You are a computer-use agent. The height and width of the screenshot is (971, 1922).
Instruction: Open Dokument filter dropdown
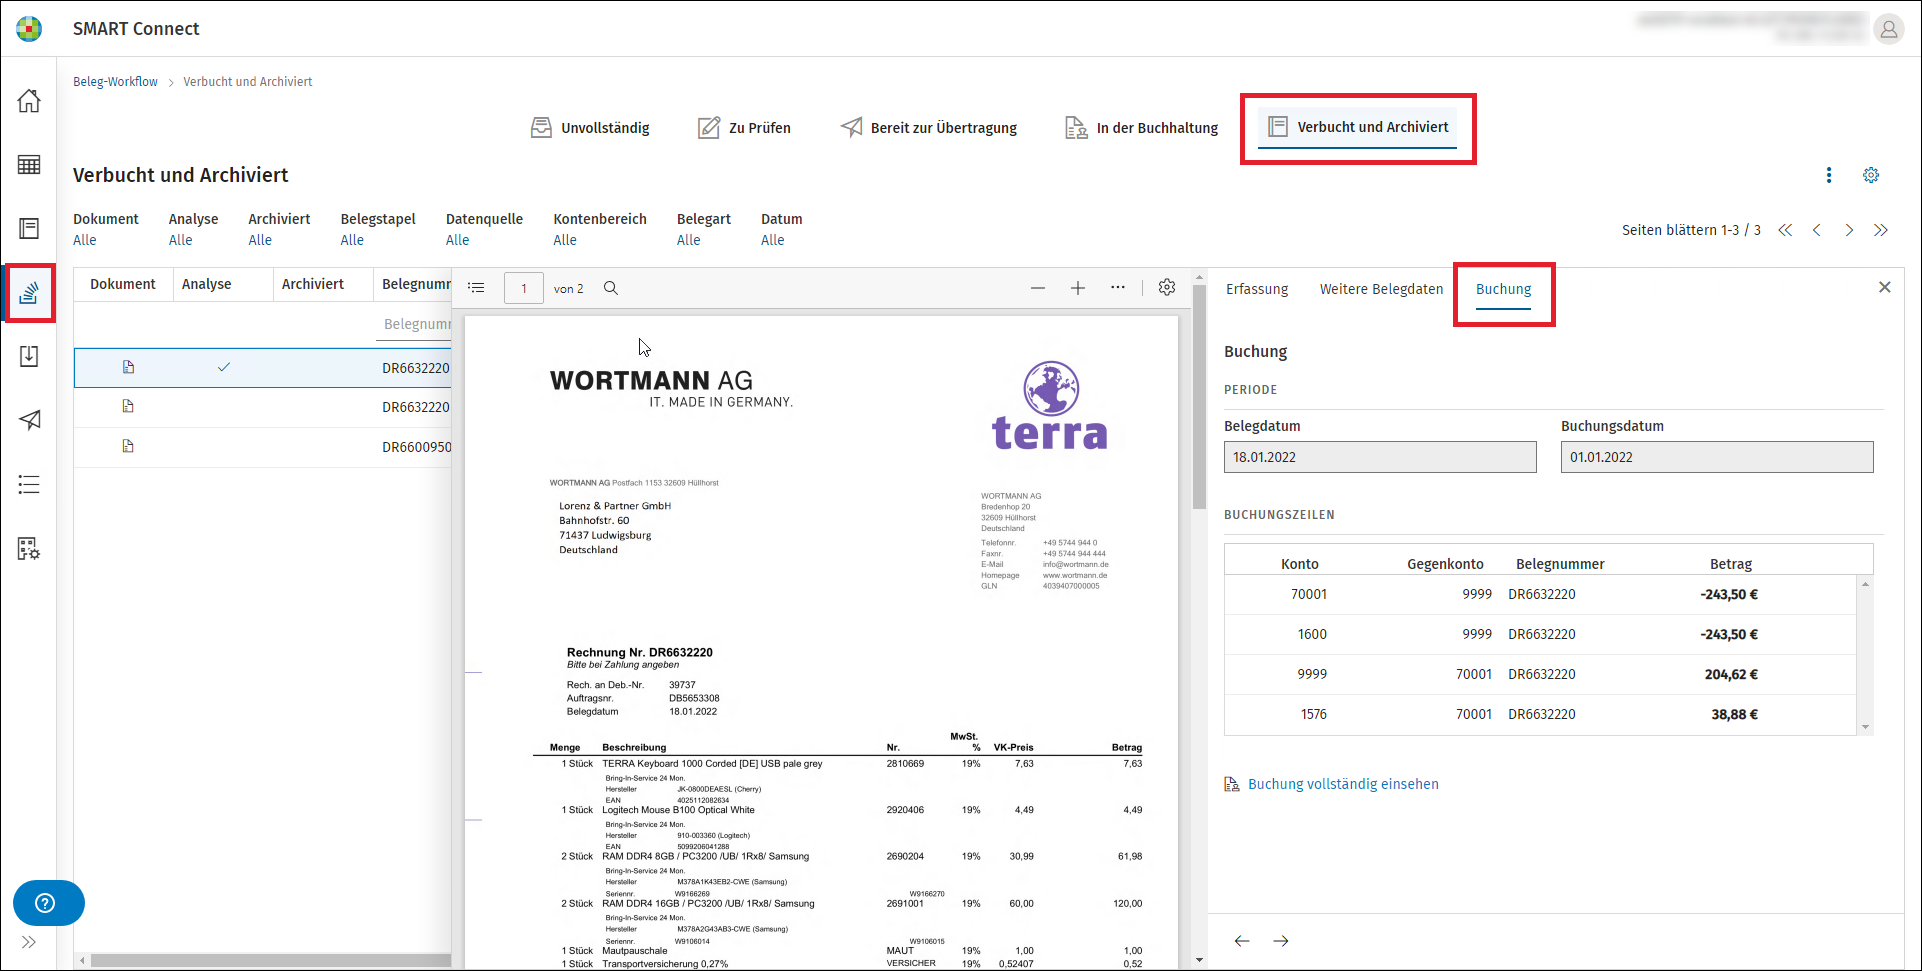point(85,240)
